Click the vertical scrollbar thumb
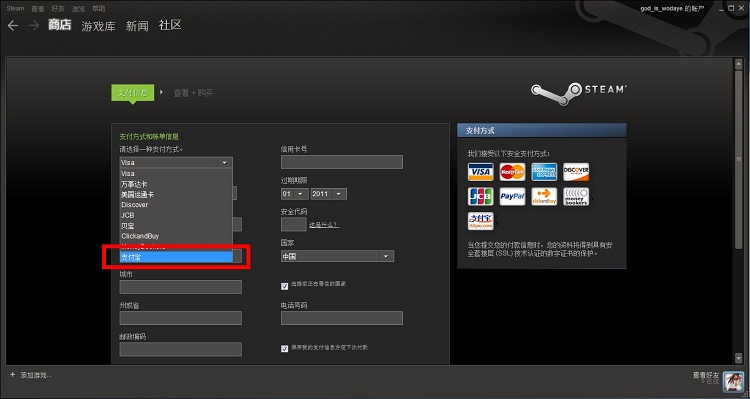750x399 pixels. (x=739, y=159)
